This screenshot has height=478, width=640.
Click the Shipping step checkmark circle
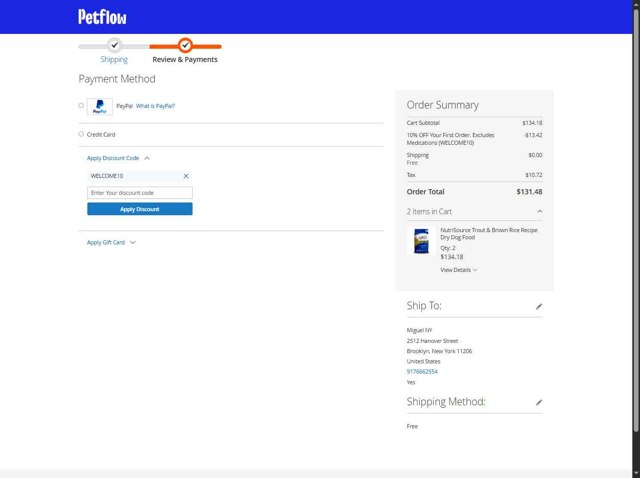pos(115,45)
